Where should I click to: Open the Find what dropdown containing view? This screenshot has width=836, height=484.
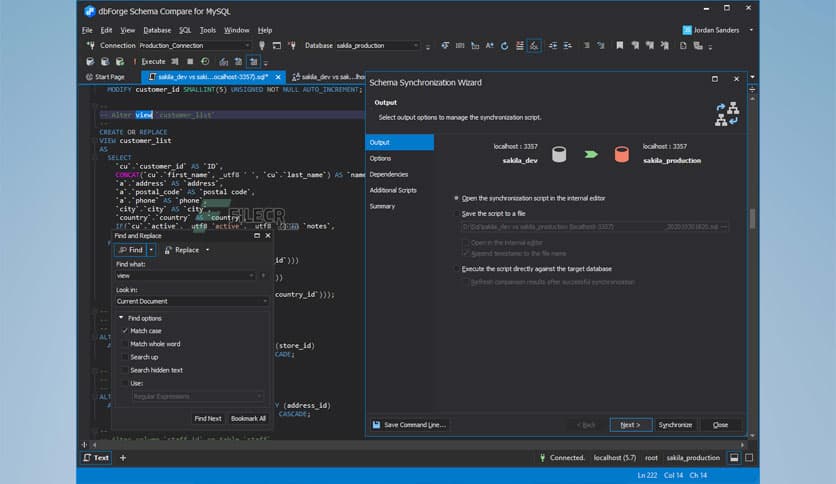point(251,276)
